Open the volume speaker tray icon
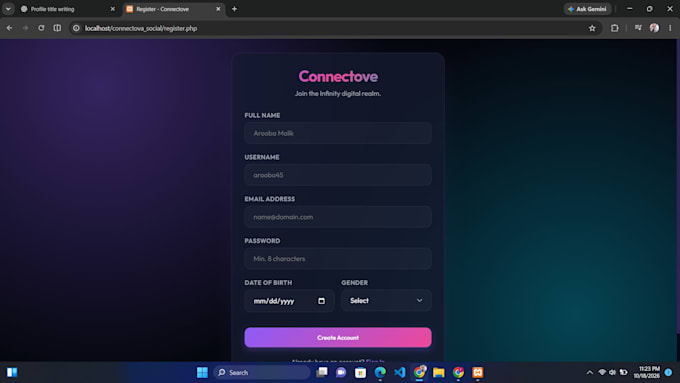The height and width of the screenshot is (383, 680). point(612,372)
